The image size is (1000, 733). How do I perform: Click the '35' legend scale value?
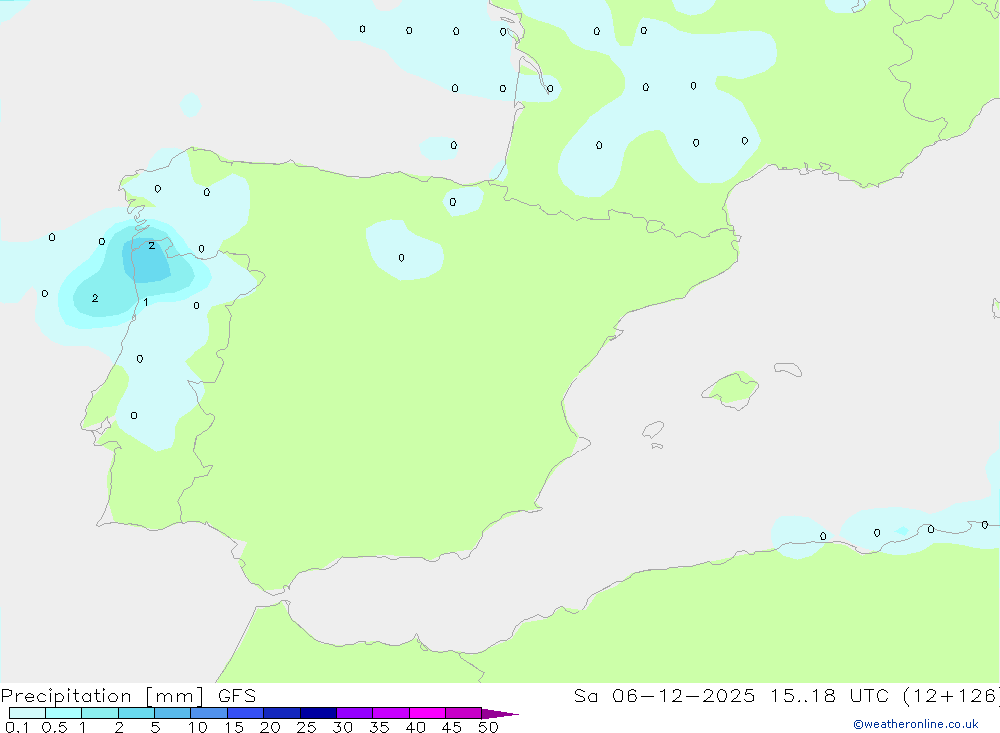379,727
